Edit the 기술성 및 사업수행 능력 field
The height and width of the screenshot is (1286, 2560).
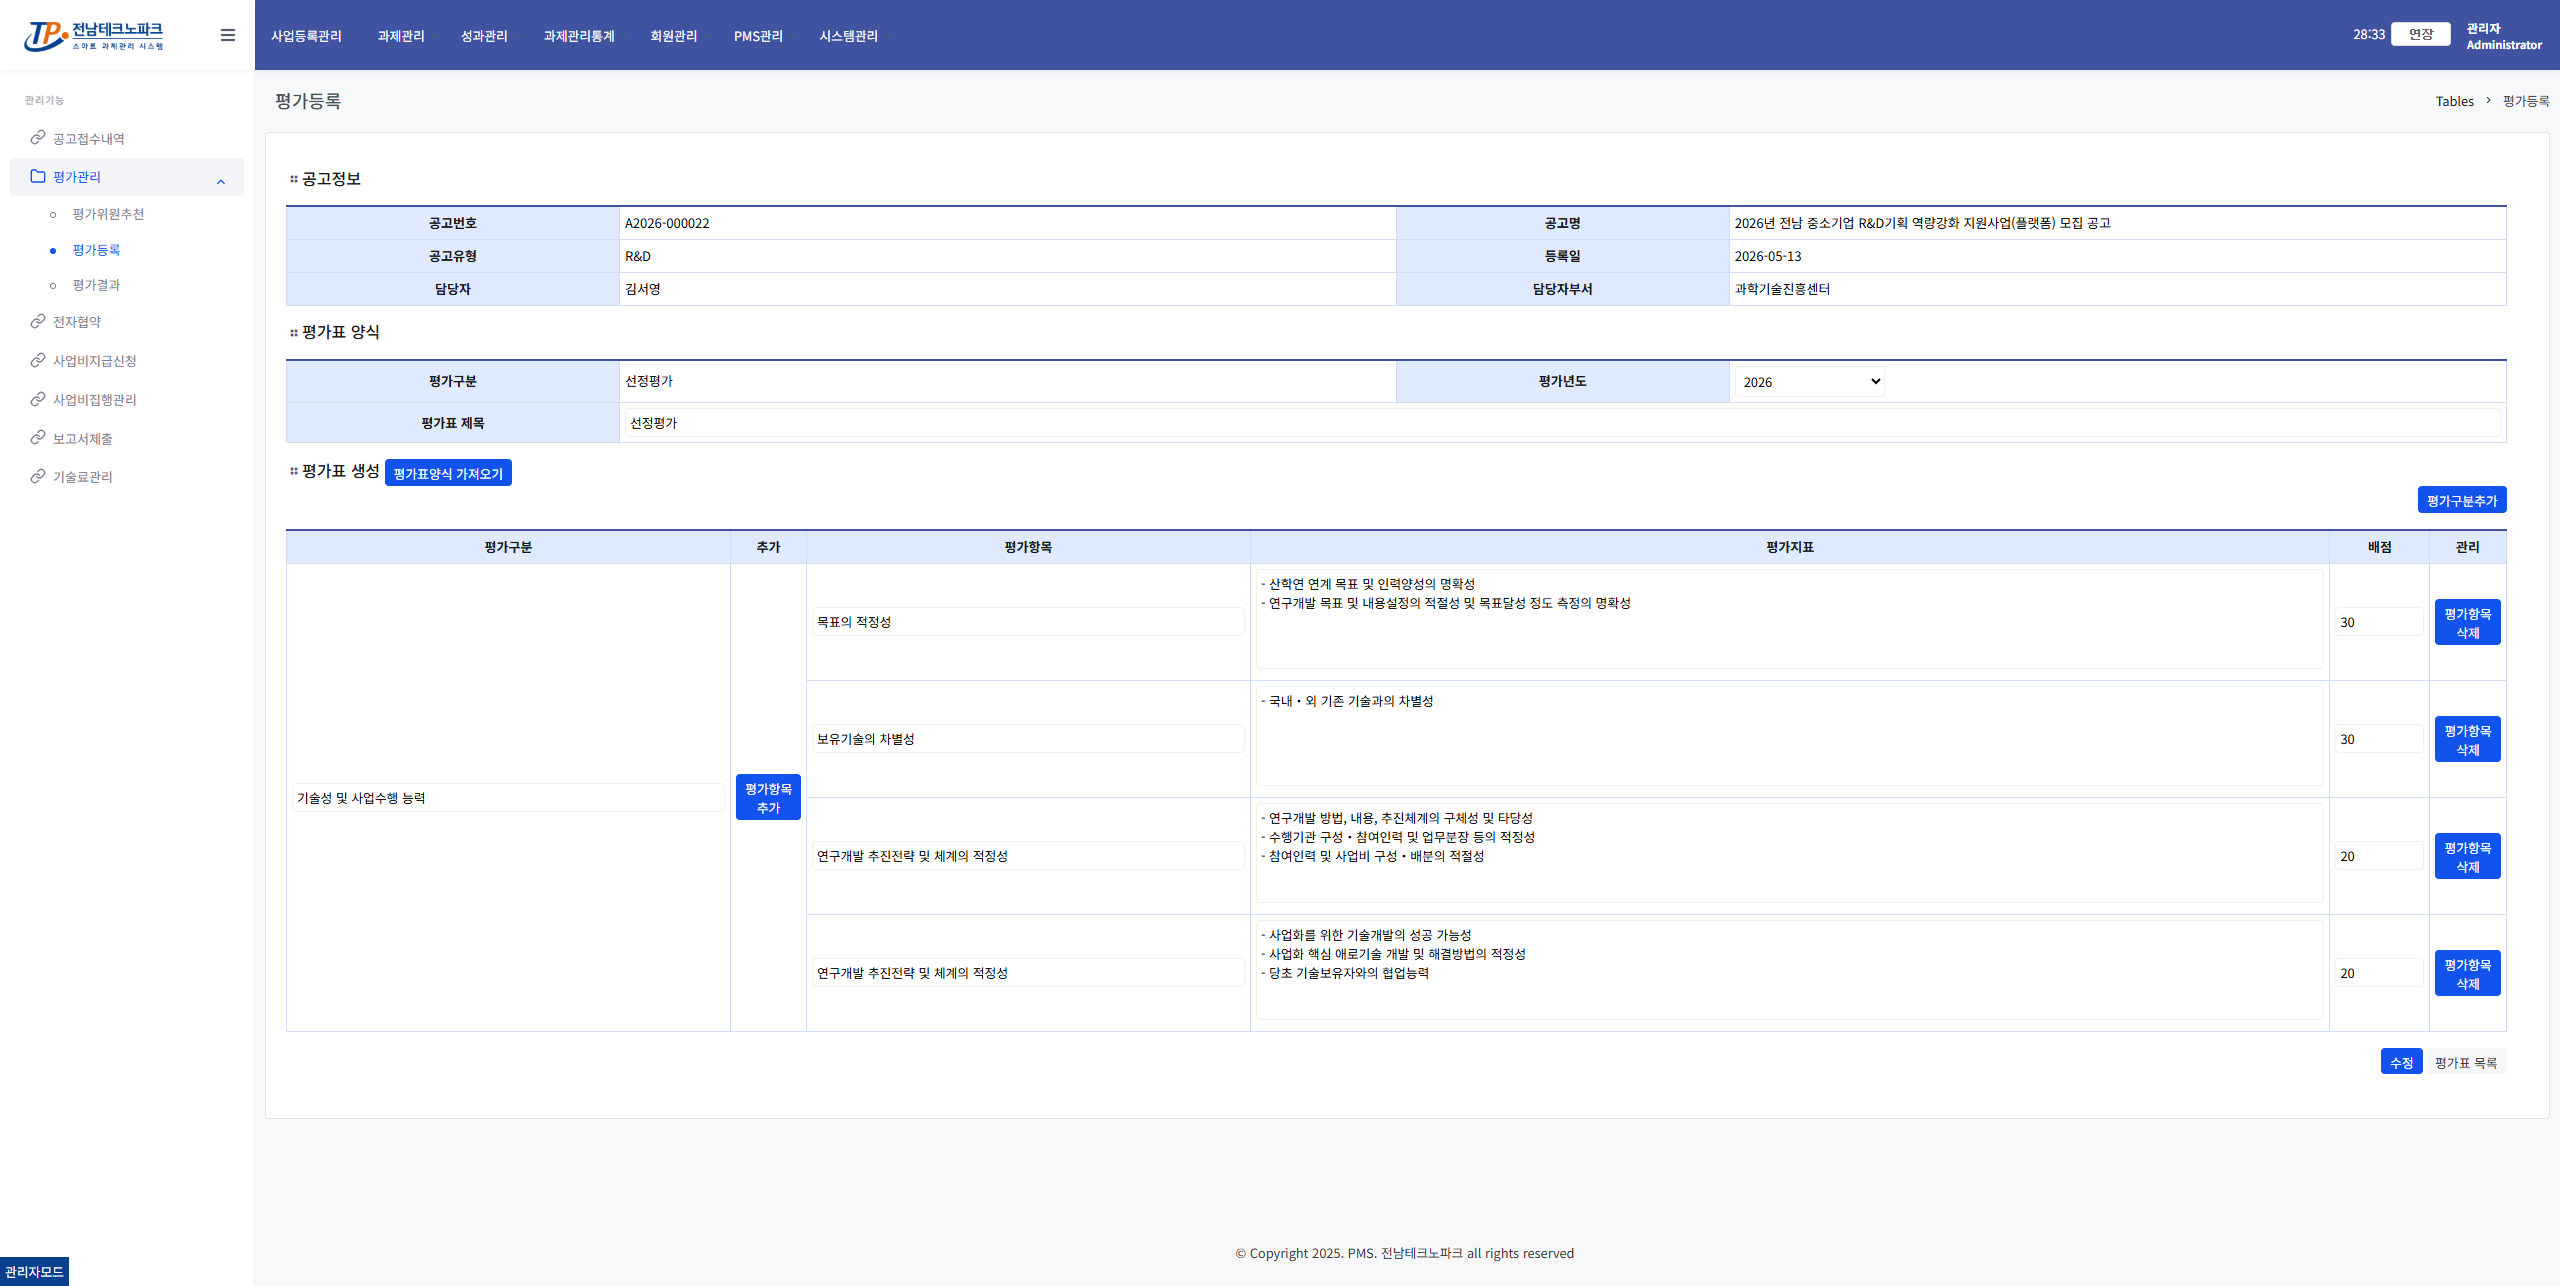point(508,797)
